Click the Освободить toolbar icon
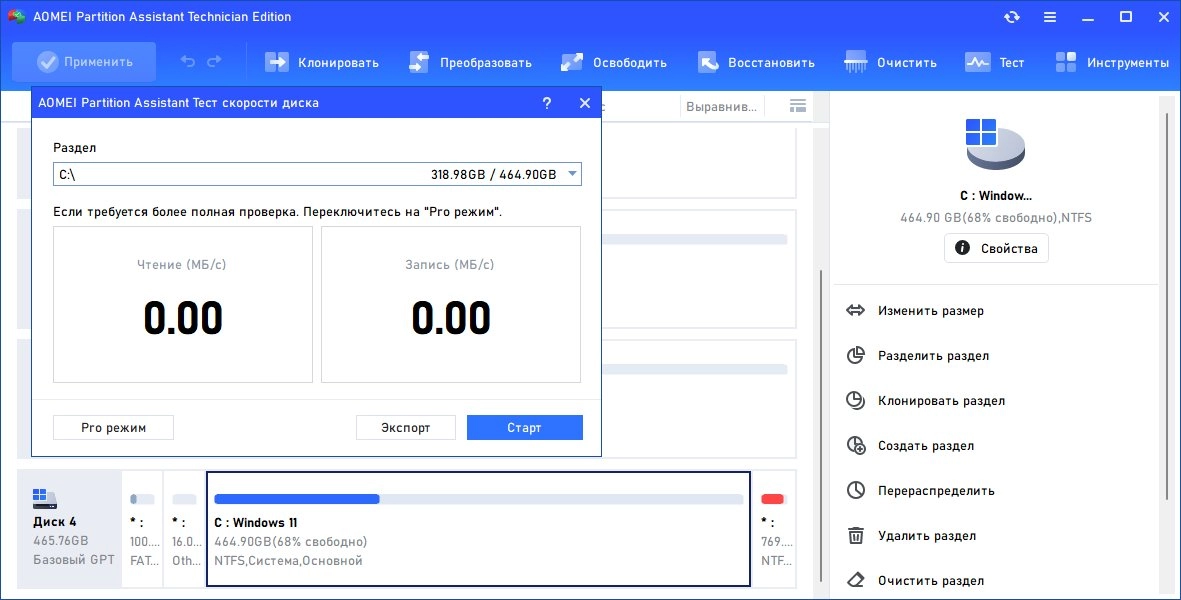This screenshot has height=600, width=1181. (572, 62)
